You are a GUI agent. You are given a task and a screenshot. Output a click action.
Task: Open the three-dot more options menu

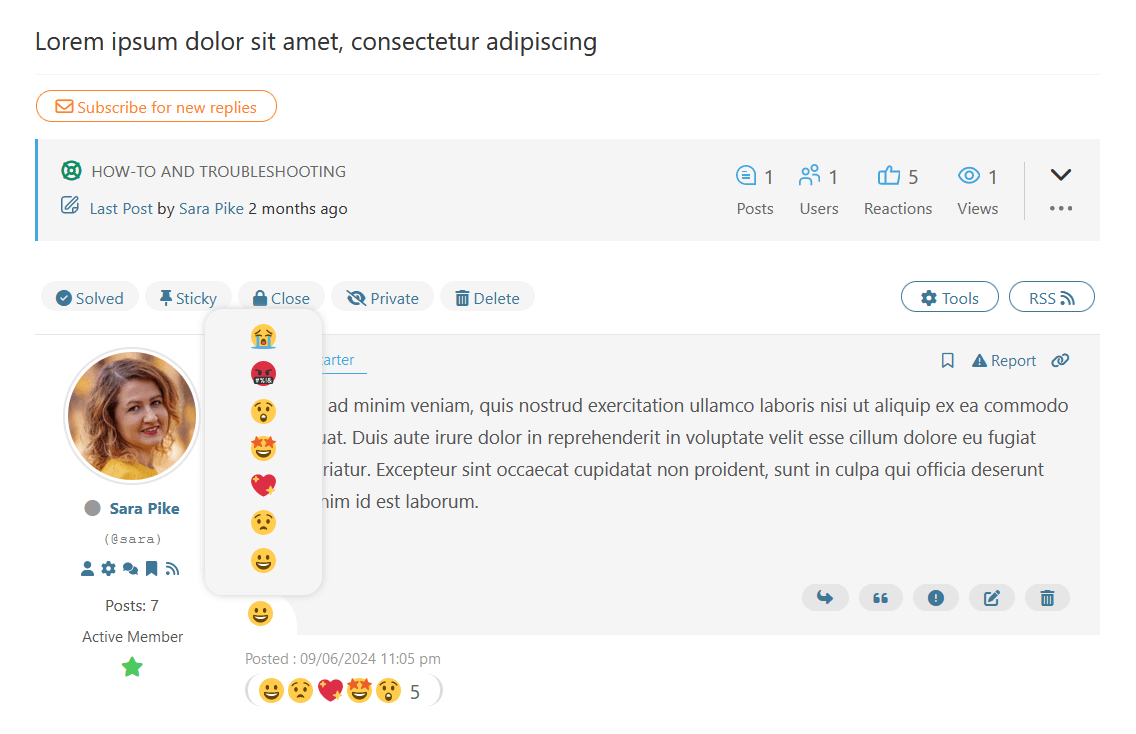click(1061, 209)
